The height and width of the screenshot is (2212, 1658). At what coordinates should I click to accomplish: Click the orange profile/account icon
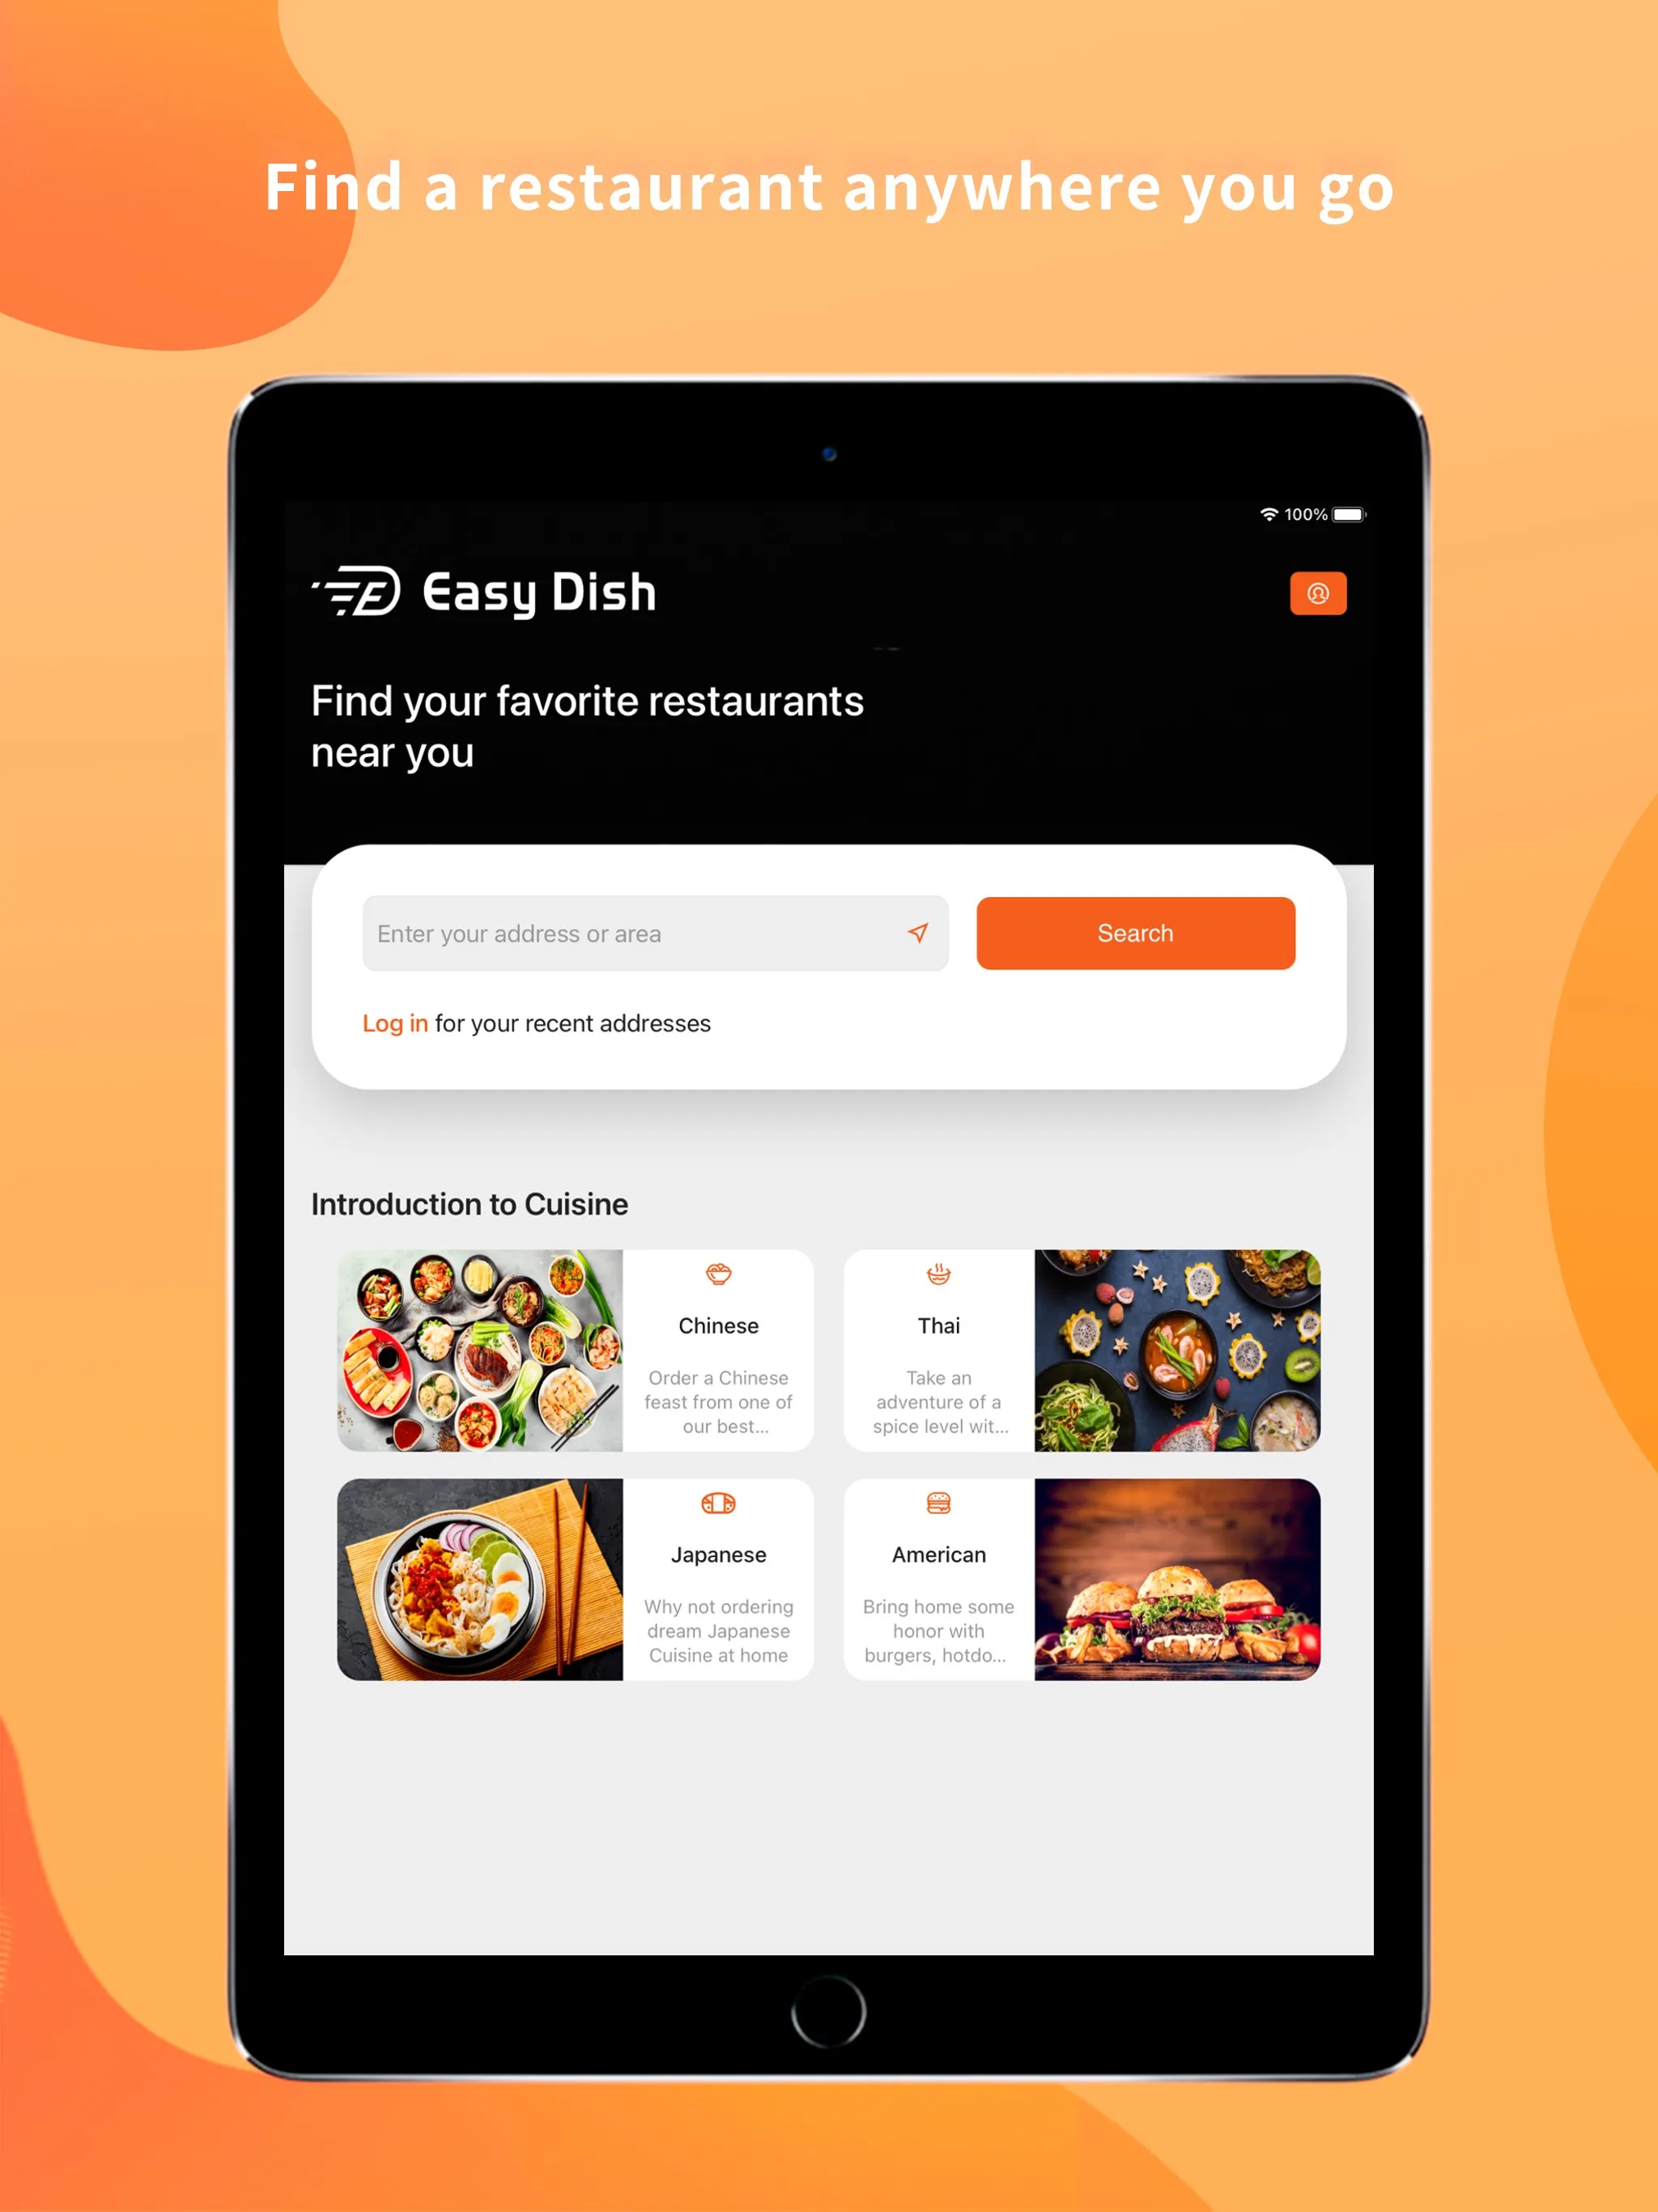[x=1319, y=592]
